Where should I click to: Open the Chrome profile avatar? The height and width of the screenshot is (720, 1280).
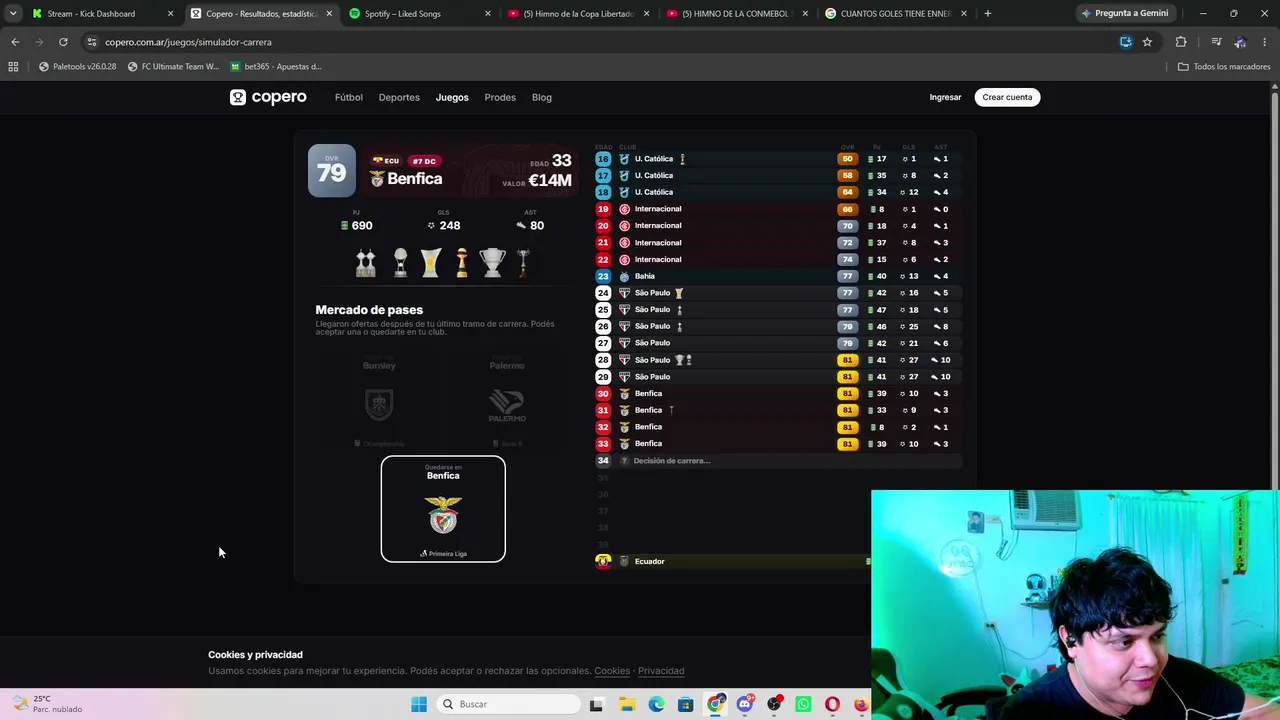pos(1240,42)
